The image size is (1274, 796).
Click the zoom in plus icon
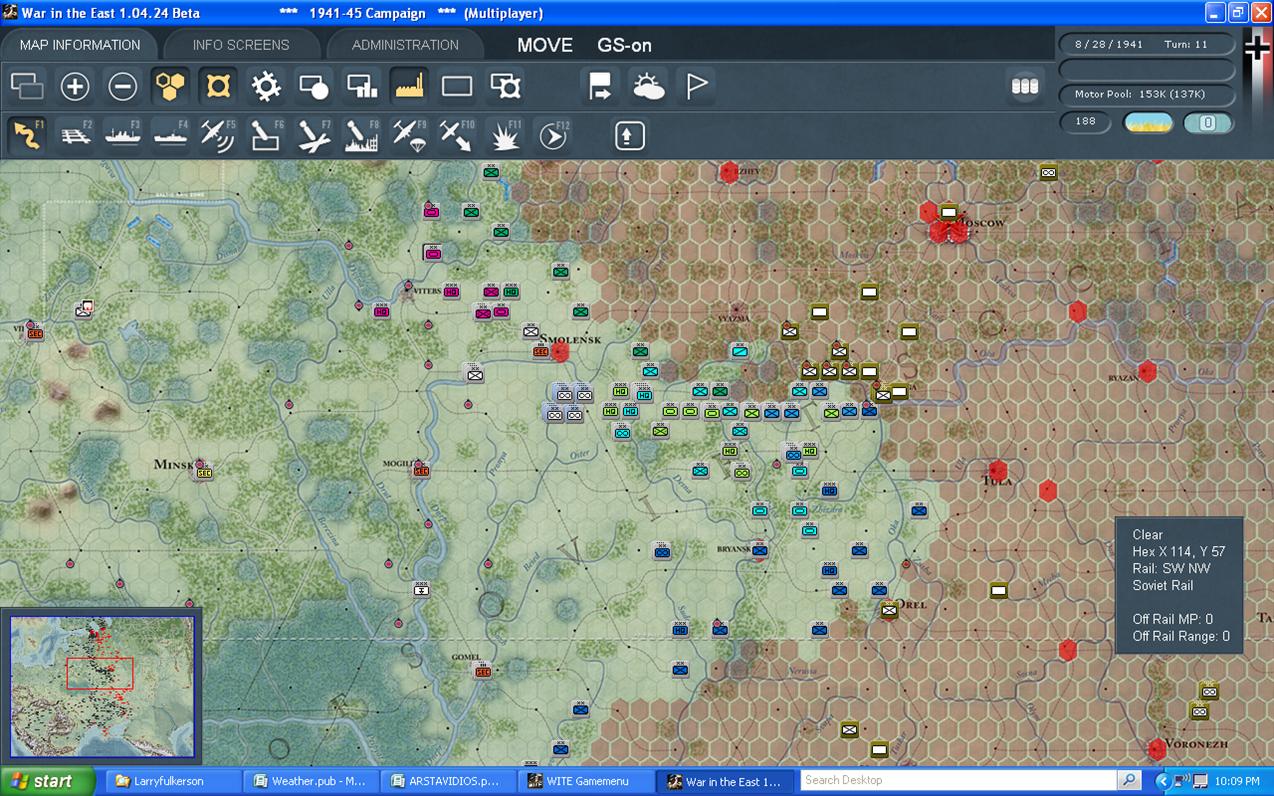coord(75,87)
